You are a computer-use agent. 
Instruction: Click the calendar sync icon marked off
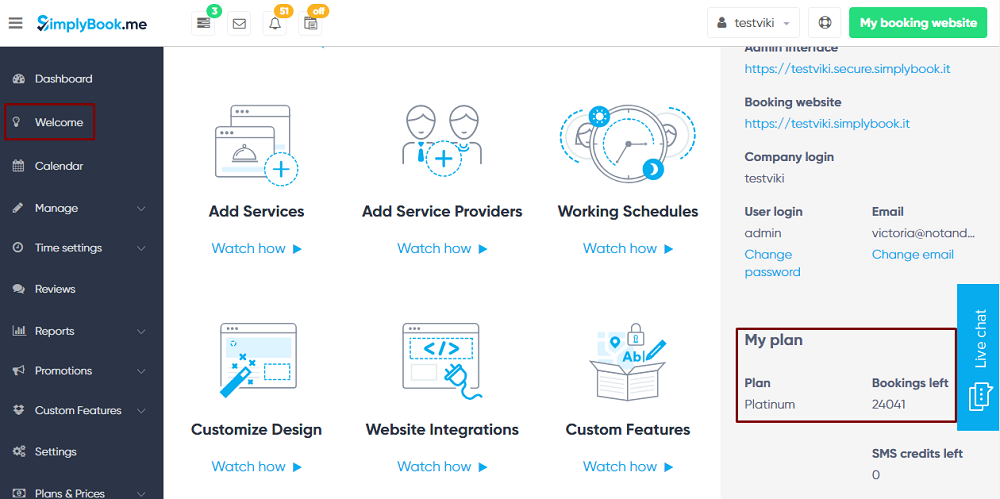pos(311,23)
